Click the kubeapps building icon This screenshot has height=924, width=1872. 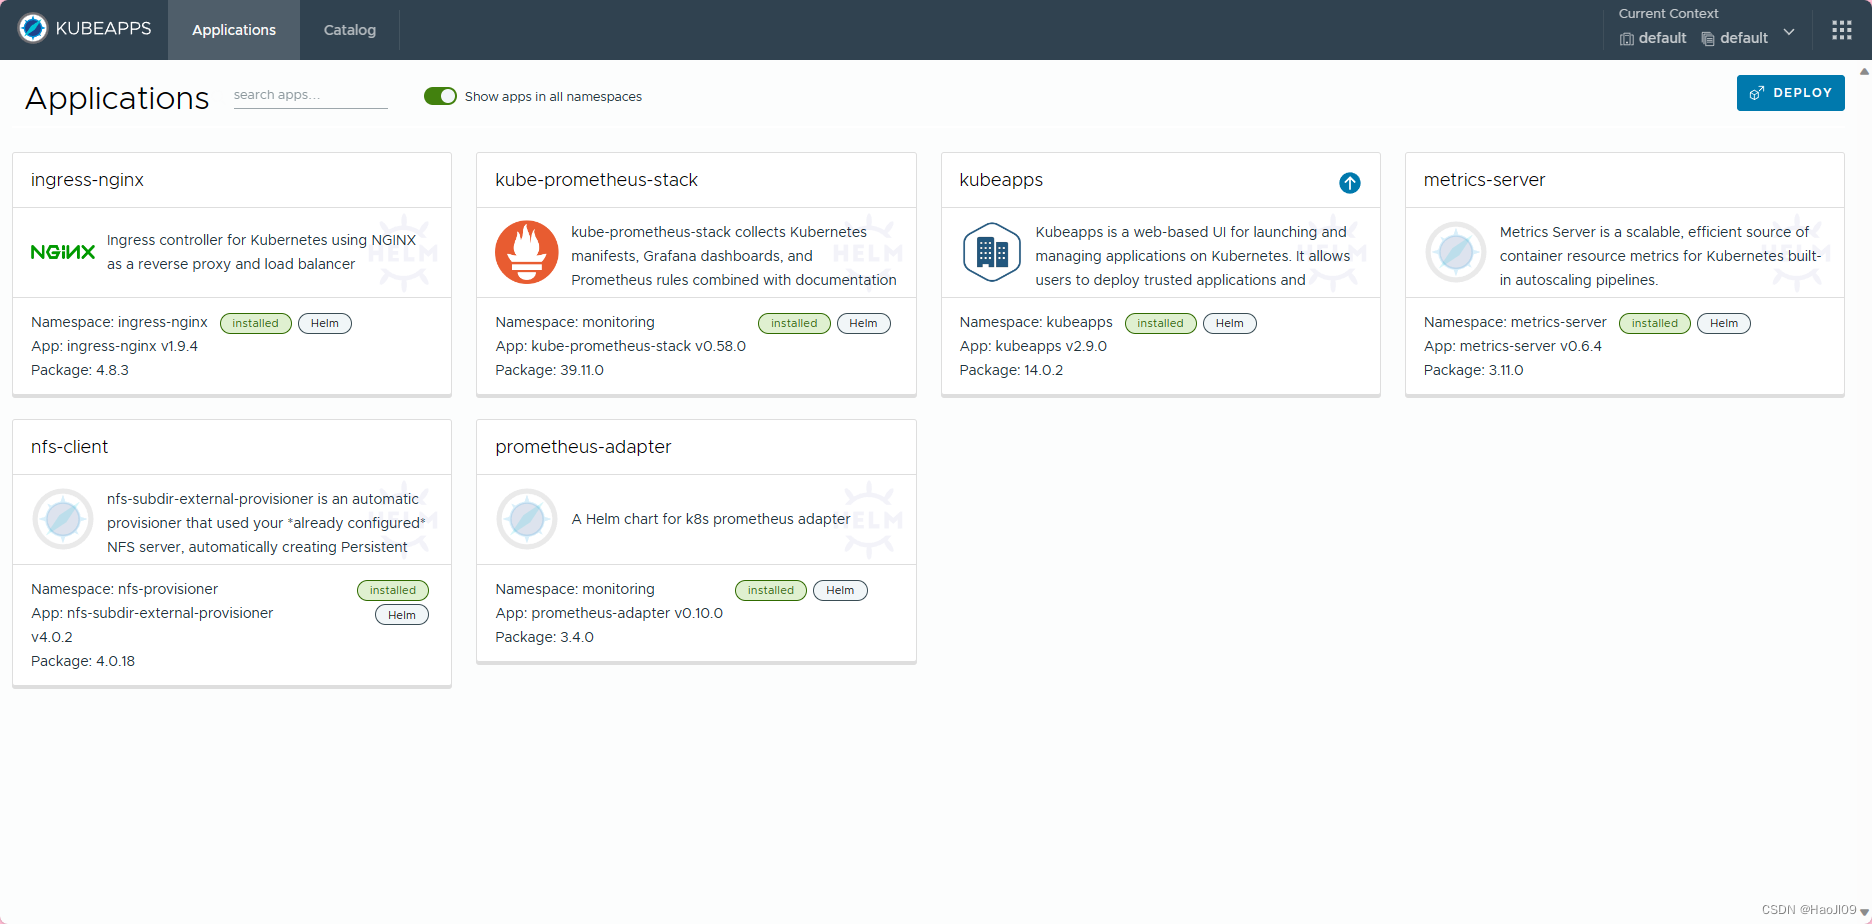point(991,252)
